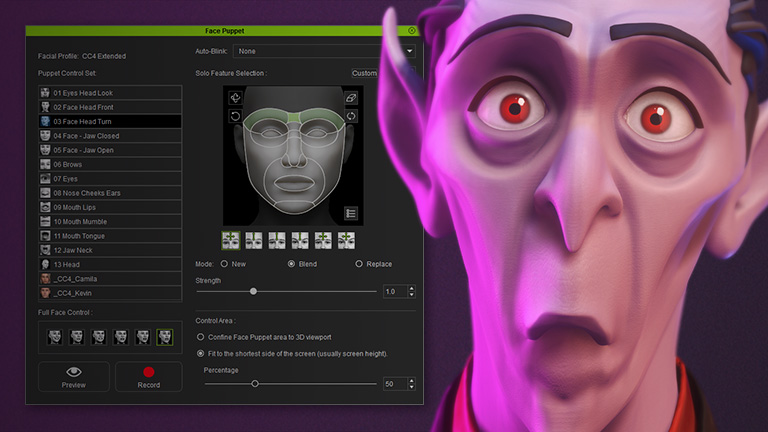Image resolution: width=768 pixels, height=432 pixels.
Task: Click the Percentage slider handle
Action: tap(255, 383)
